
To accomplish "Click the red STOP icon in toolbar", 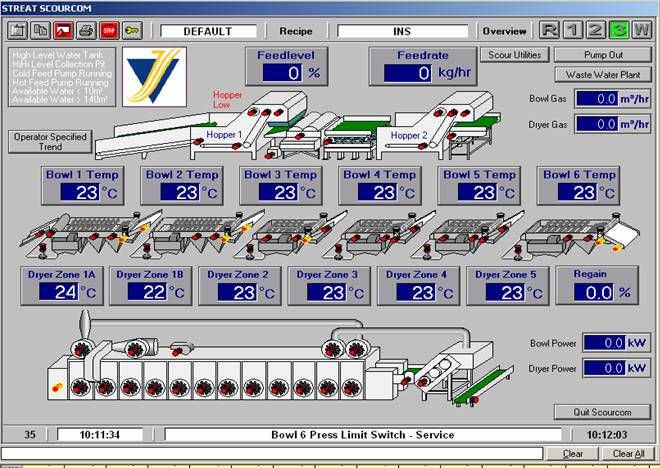I will click(x=109, y=31).
